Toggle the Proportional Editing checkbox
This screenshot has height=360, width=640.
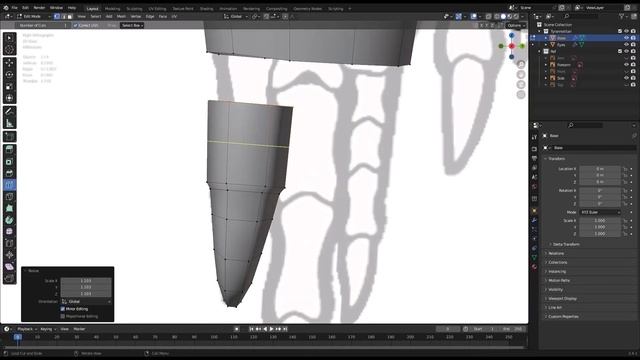63,316
